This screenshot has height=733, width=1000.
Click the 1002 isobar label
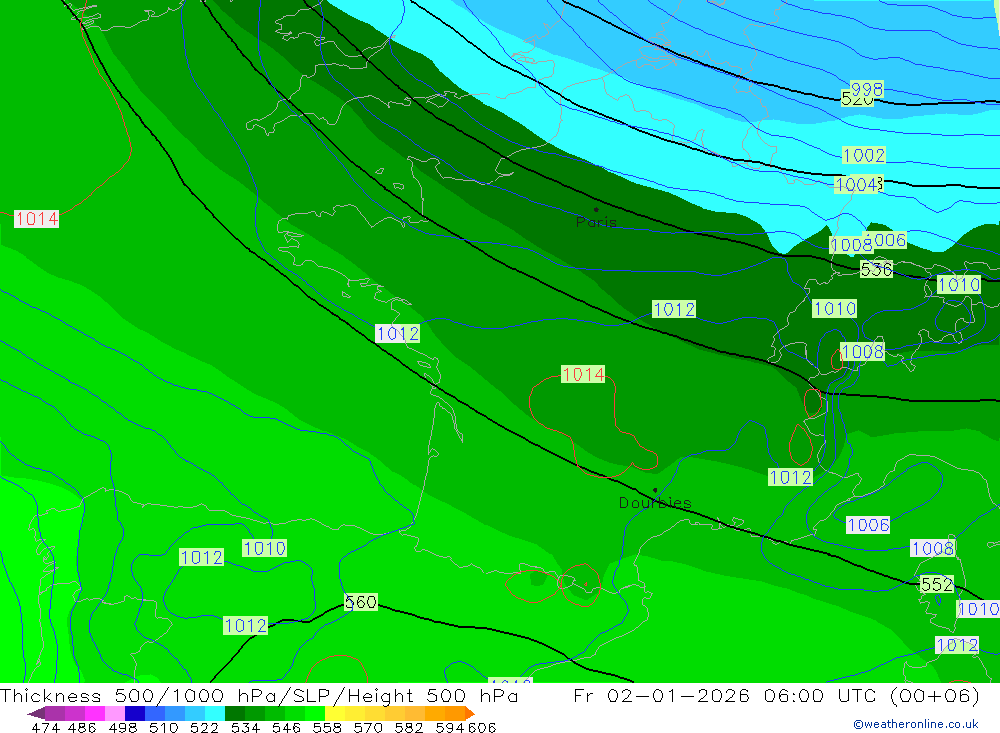click(x=864, y=155)
